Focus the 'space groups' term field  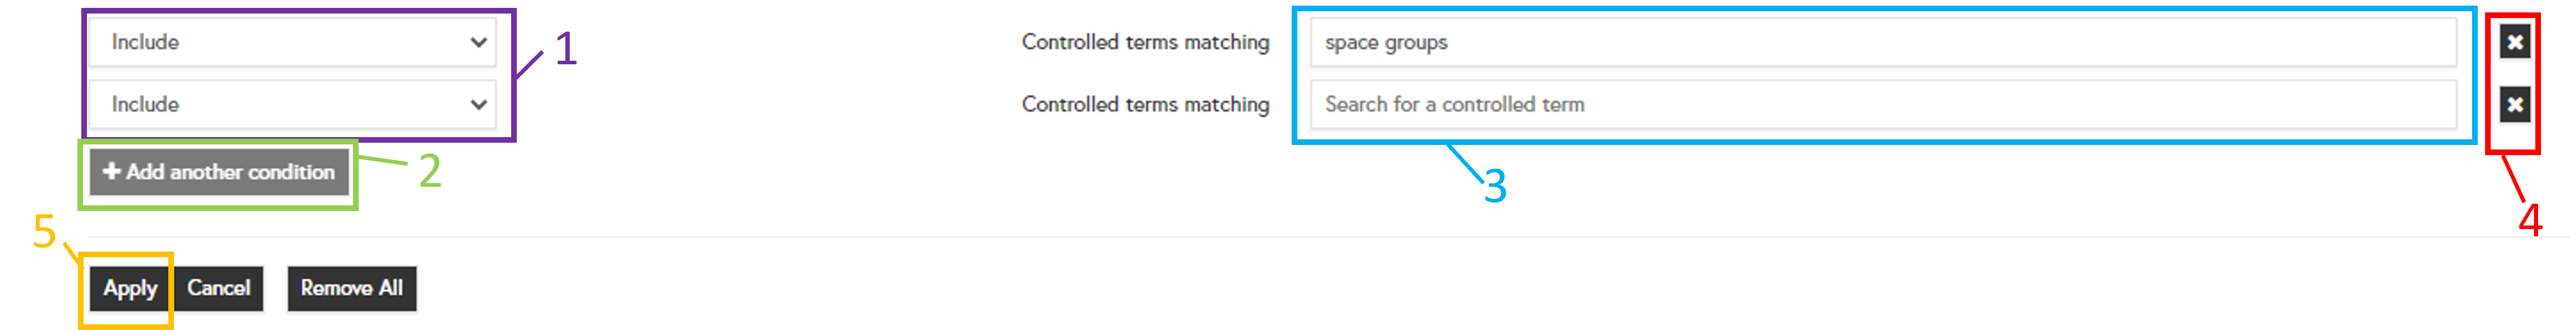1882,42
